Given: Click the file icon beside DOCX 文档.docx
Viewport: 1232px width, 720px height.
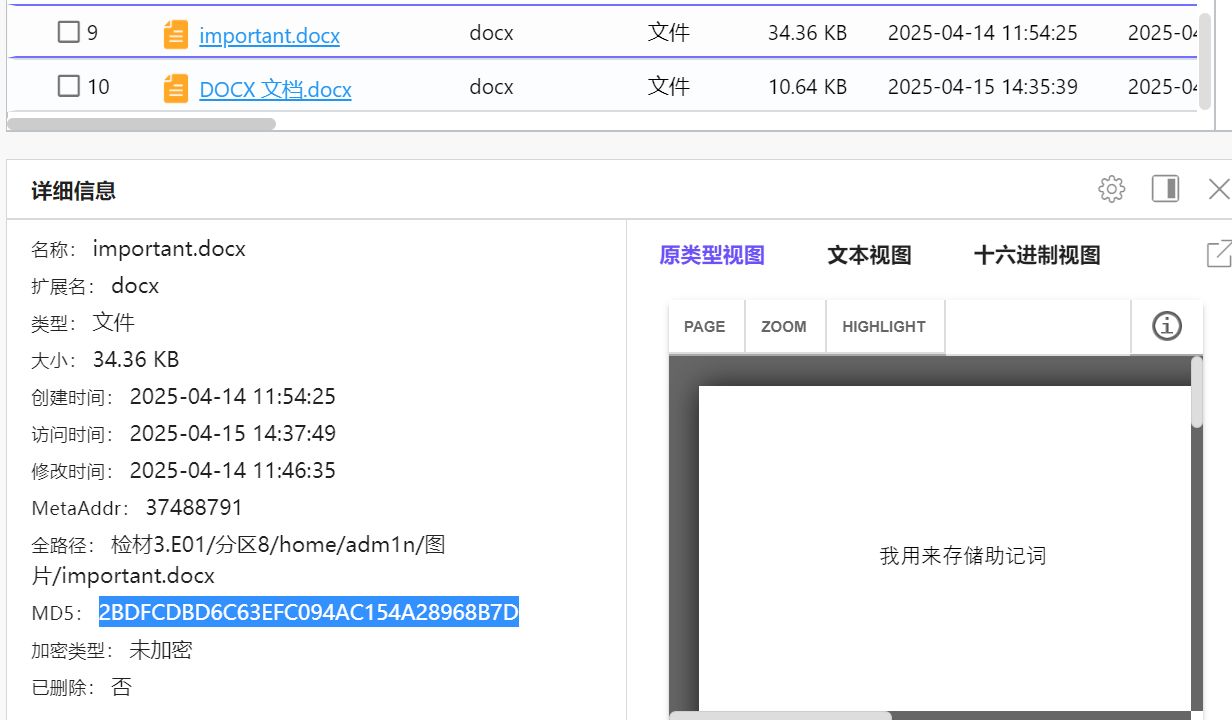Looking at the screenshot, I should tap(175, 86).
